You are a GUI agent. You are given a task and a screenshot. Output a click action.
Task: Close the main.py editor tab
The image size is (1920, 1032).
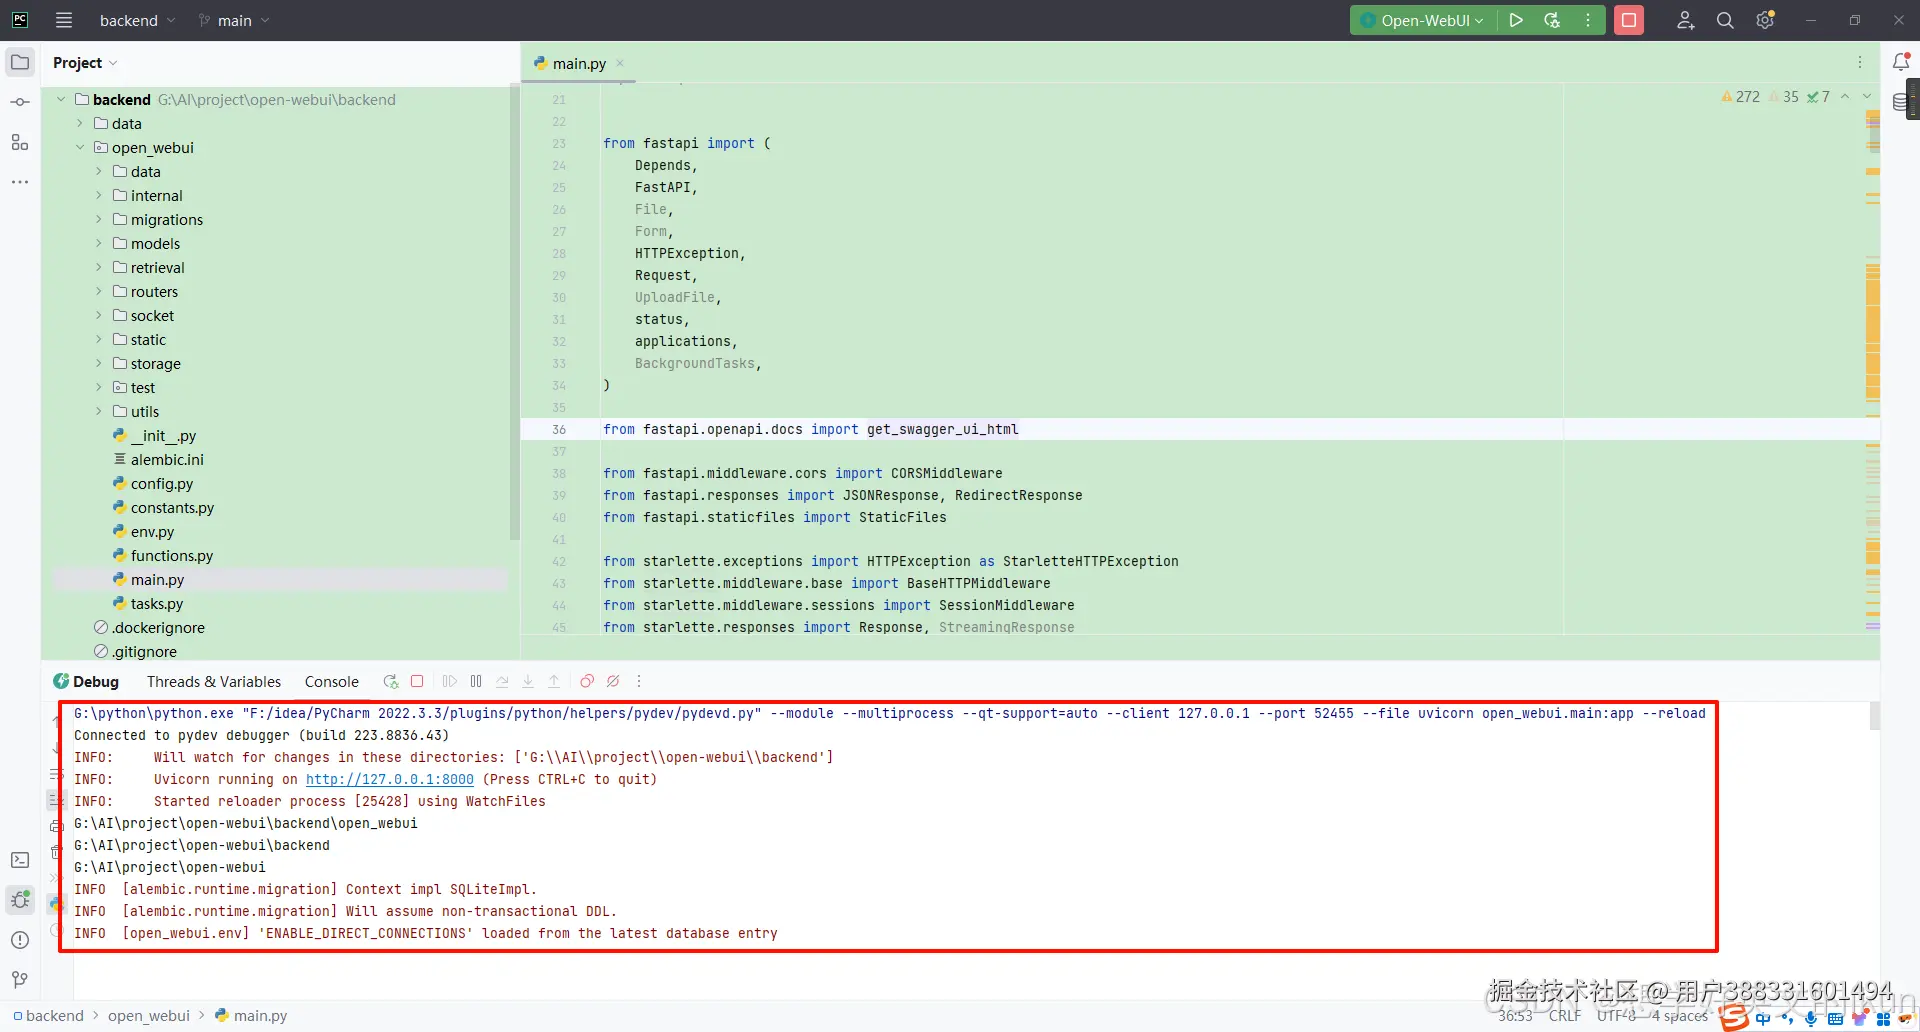(620, 63)
